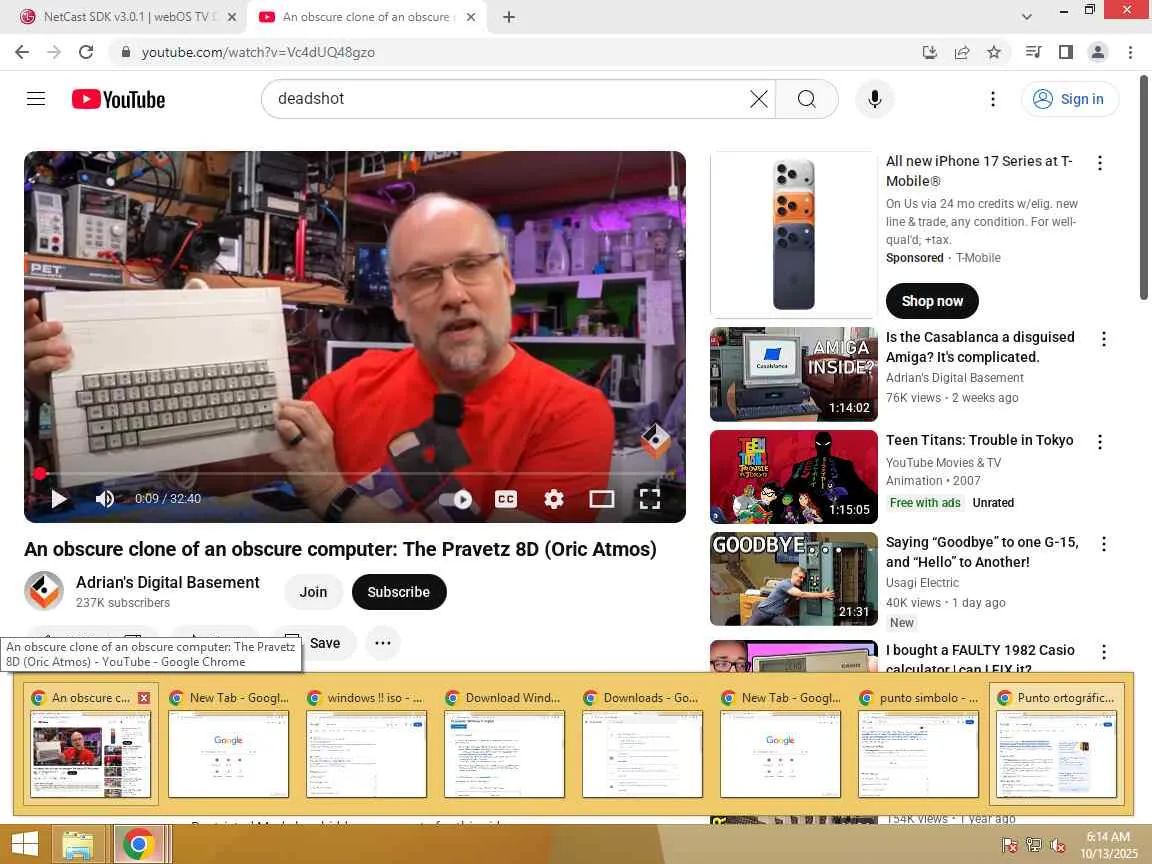Open the Chrome profile avatar

pos(1098,52)
